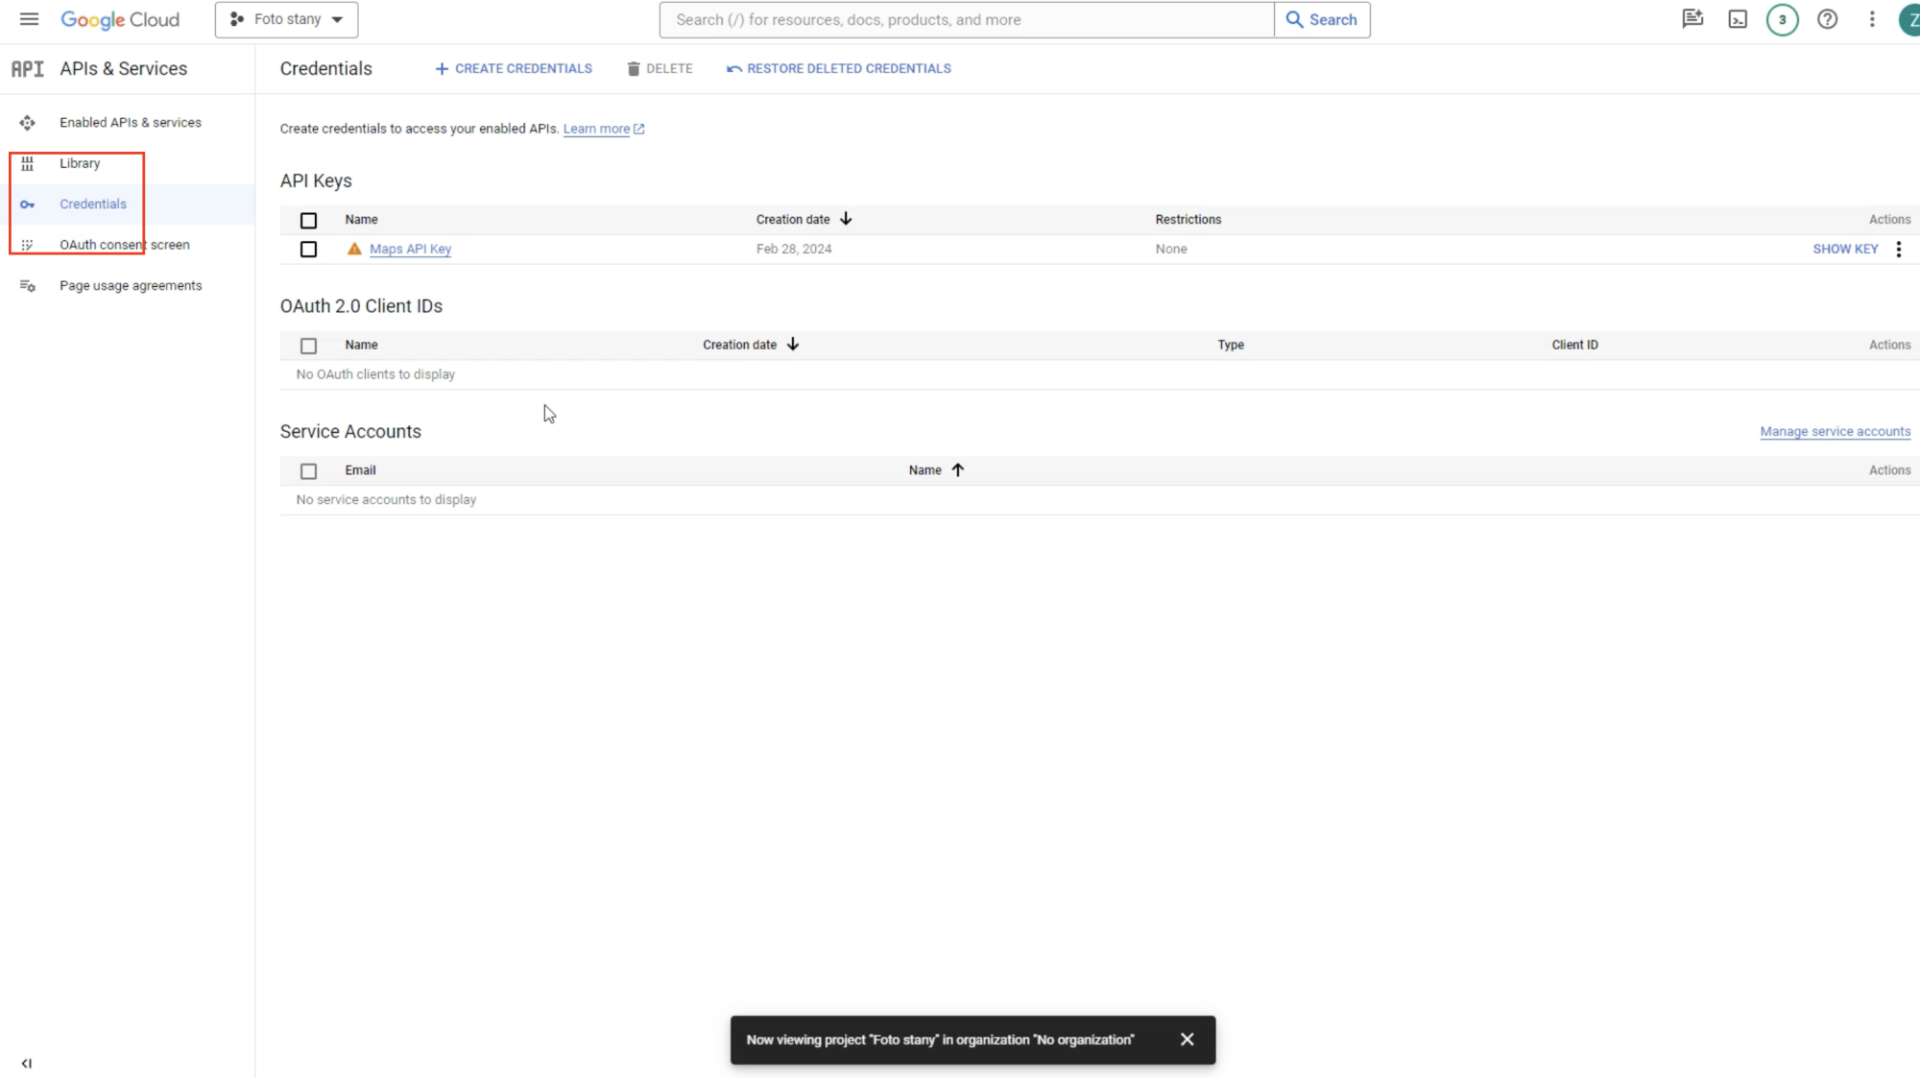Open OAuth consent screen
Image resolution: width=1920 pixels, height=1078 pixels.
(124, 245)
